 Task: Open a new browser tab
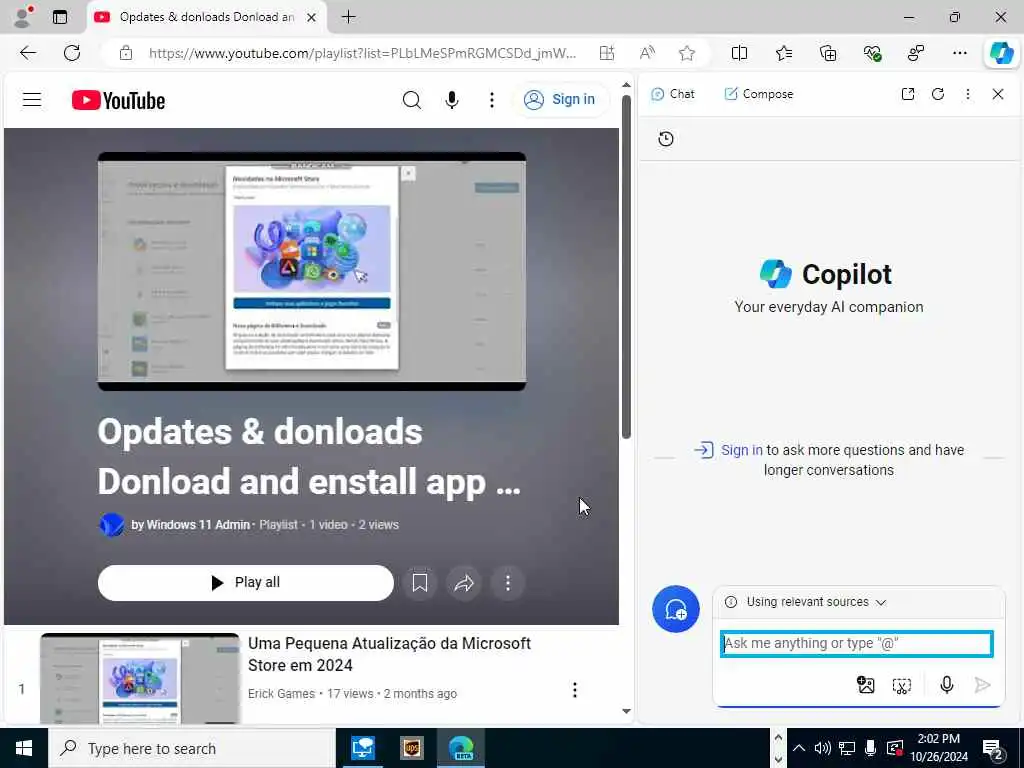pos(349,17)
